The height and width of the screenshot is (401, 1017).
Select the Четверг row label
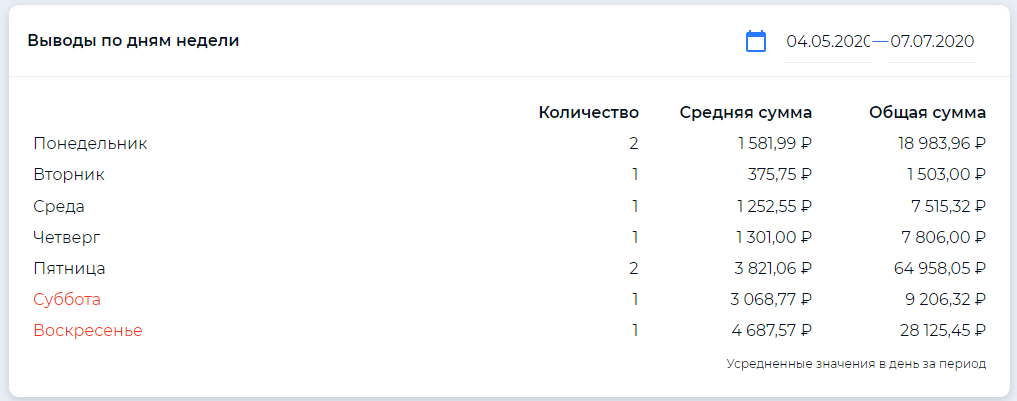pos(67,237)
